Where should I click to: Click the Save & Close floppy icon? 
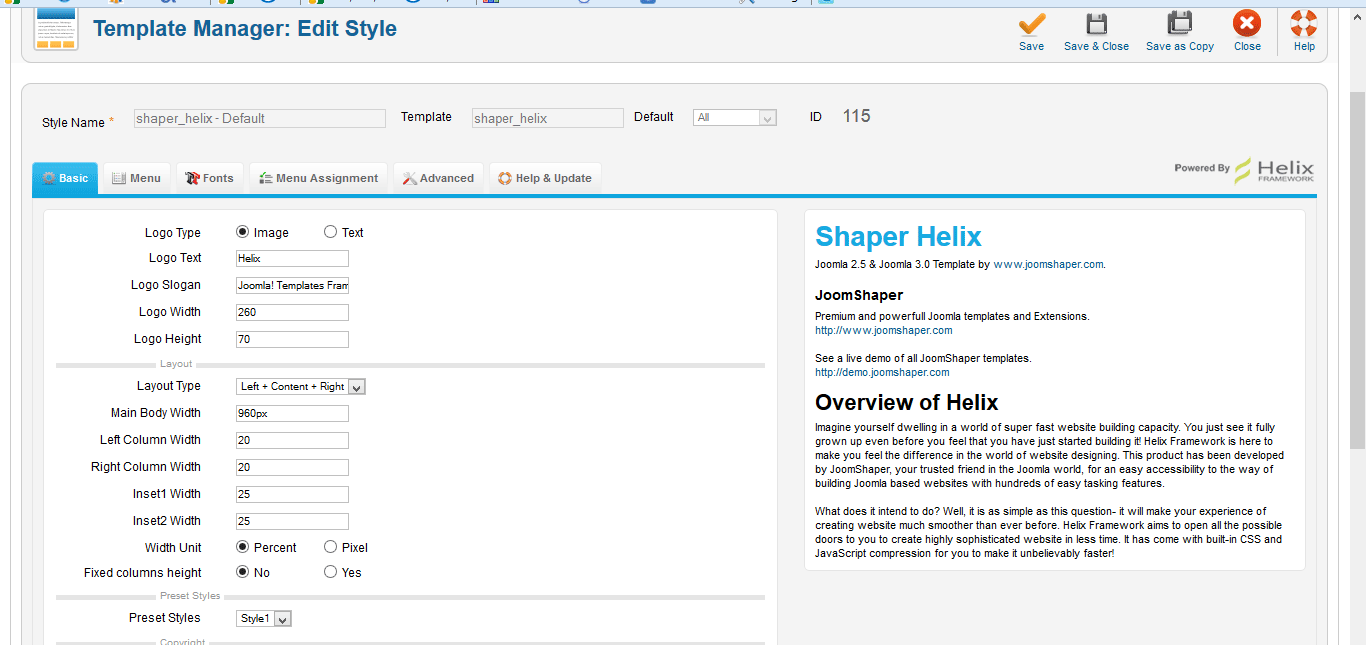(1096, 24)
